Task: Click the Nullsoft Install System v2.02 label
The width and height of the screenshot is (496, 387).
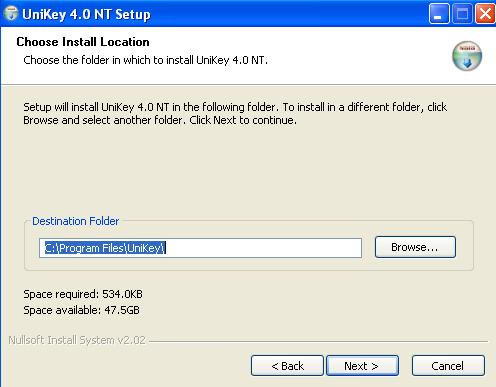Action: click(x=77, y=340)
